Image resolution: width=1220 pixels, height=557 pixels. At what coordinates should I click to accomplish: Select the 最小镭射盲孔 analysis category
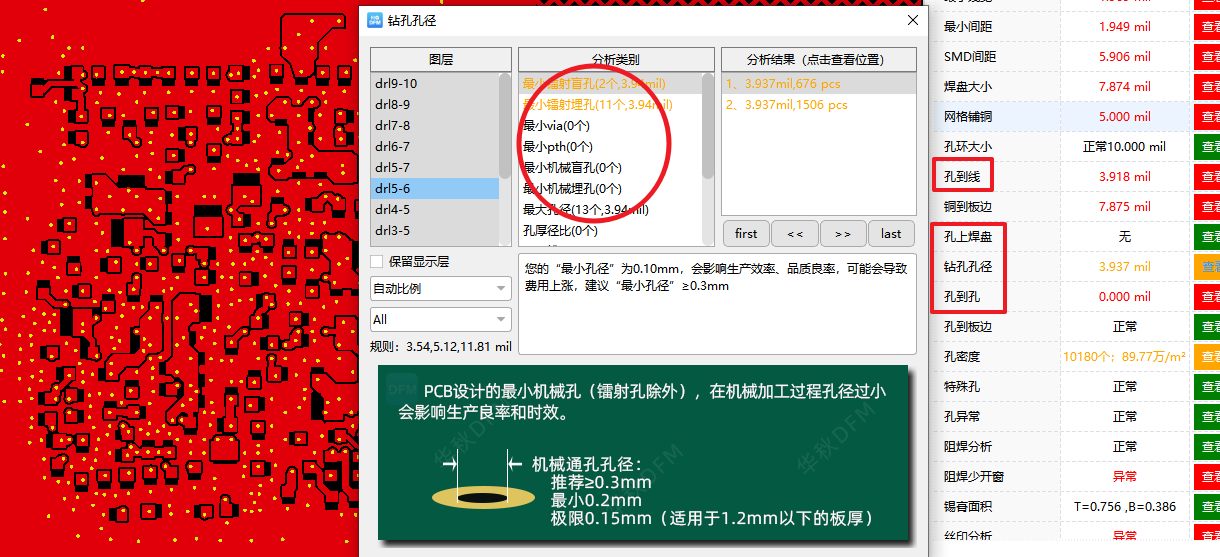(x=610, y=84)
